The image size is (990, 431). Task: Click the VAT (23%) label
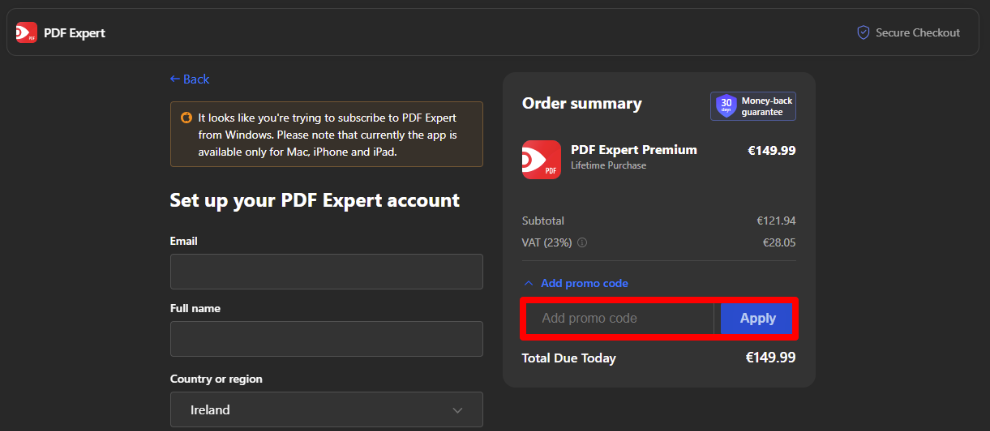pyautogui.click(x=547, y=242)
